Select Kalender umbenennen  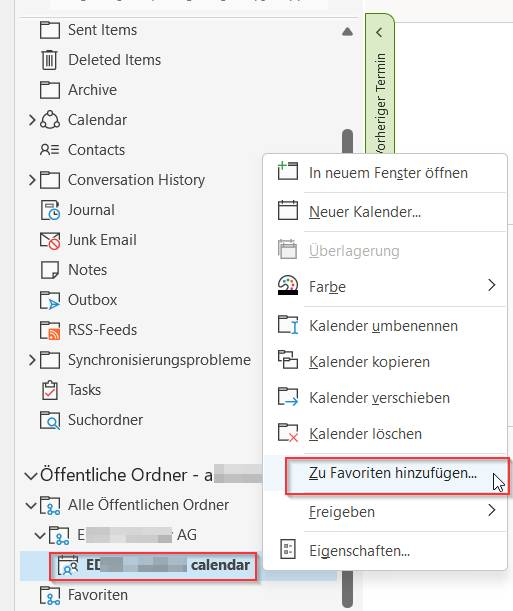pyautogui.click(x=385, y=326)
